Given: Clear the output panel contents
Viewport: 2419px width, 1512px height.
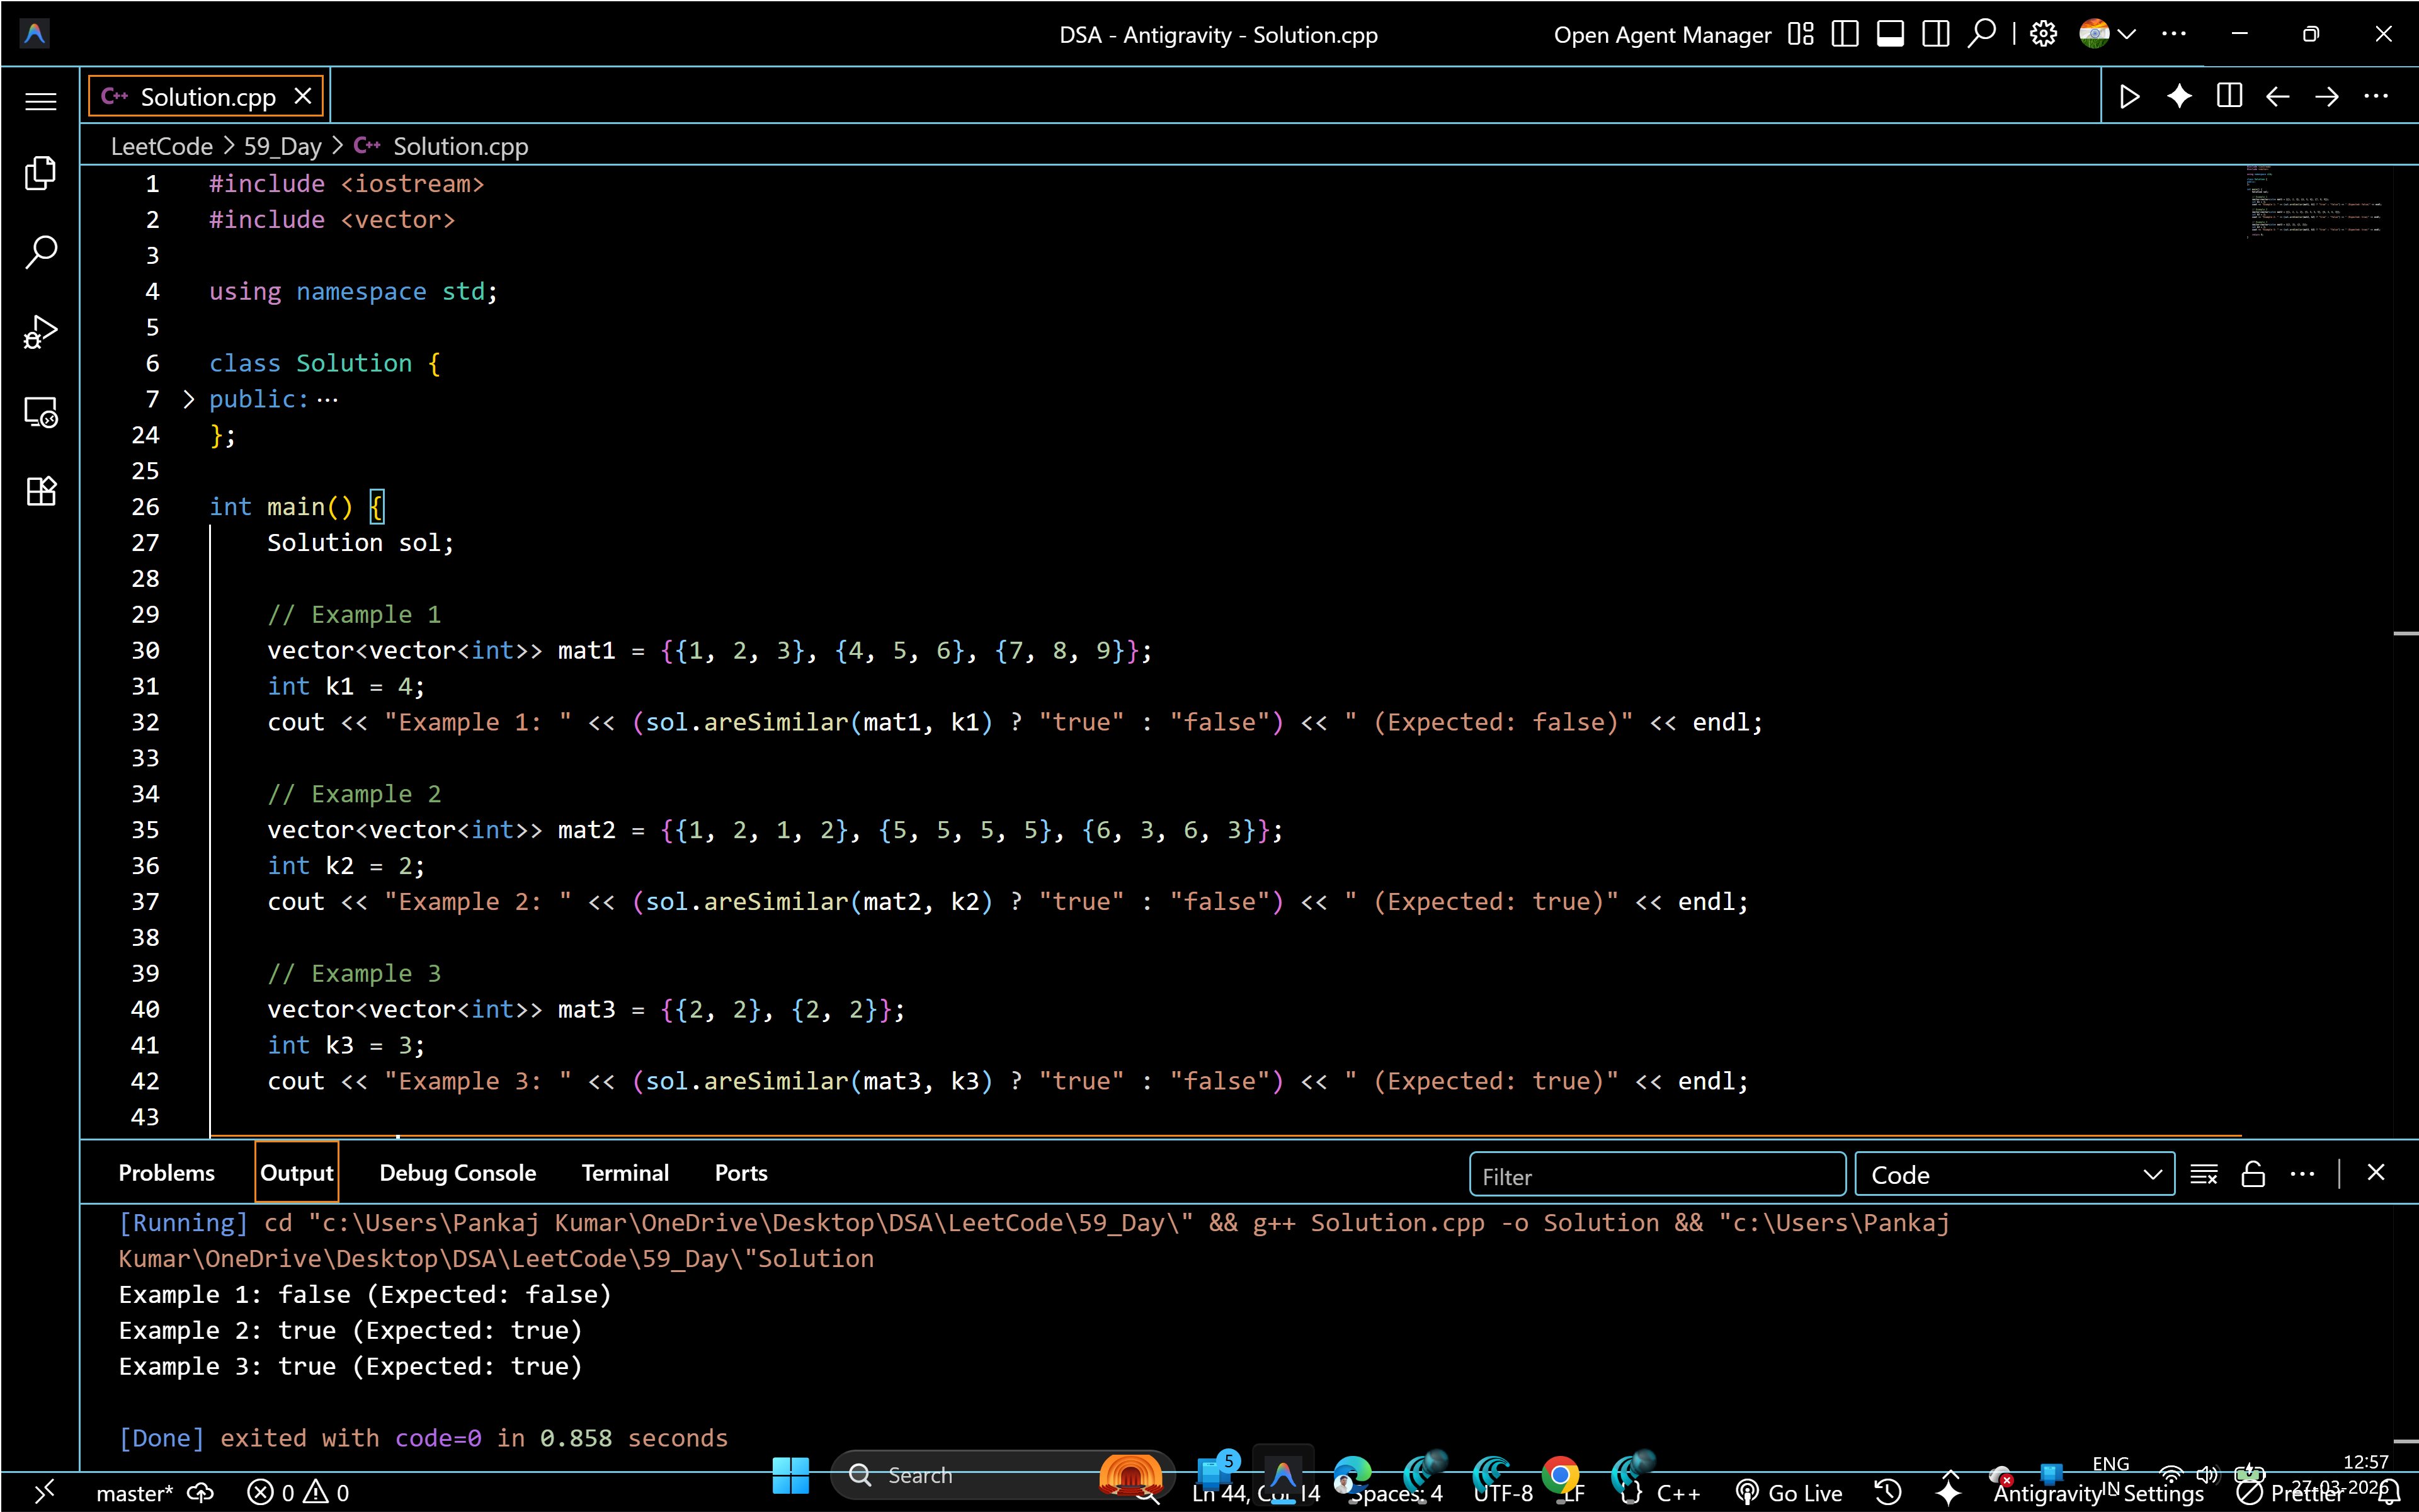Looking at the screenshot, I should tap(2204, 1174).
